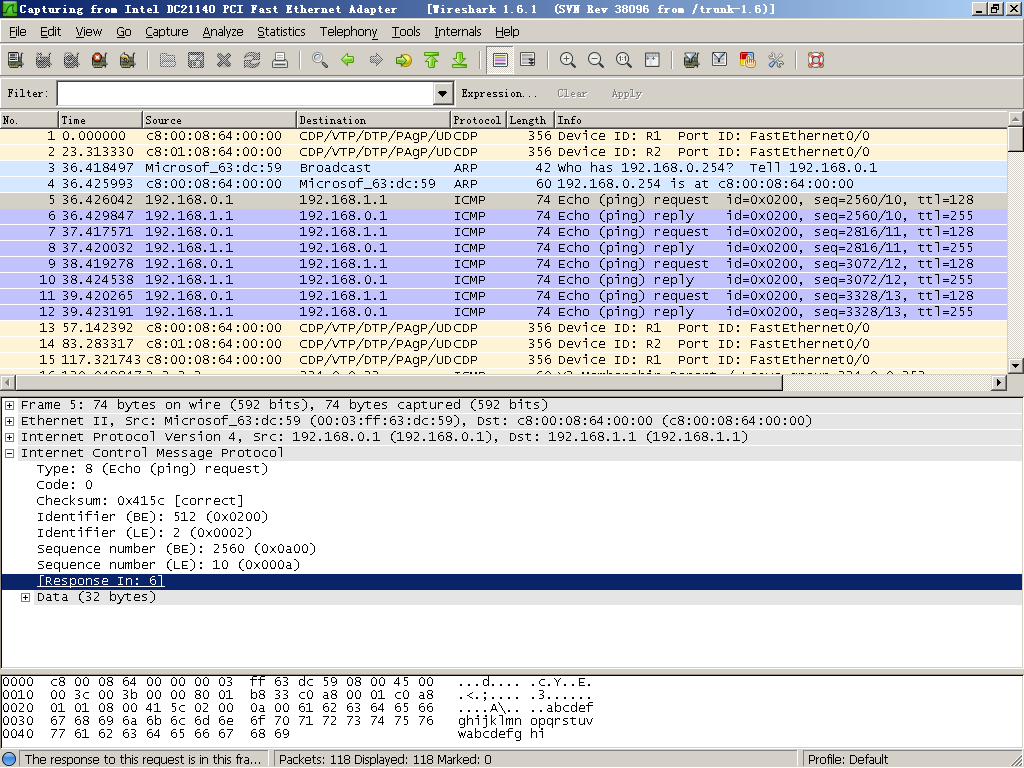Restart the running live capture
This screenshot has width=1024, height=768.
pos(127,61)
